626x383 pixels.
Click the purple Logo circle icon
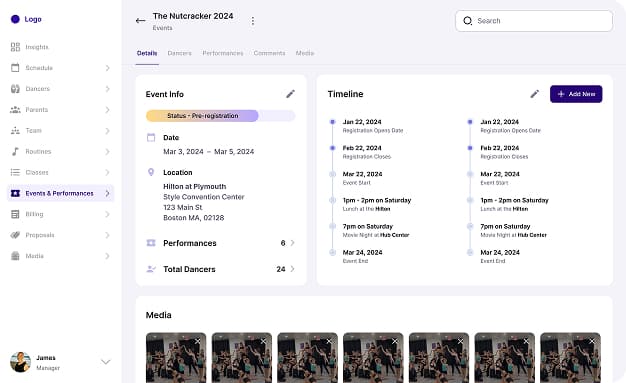tap(15, 19)
